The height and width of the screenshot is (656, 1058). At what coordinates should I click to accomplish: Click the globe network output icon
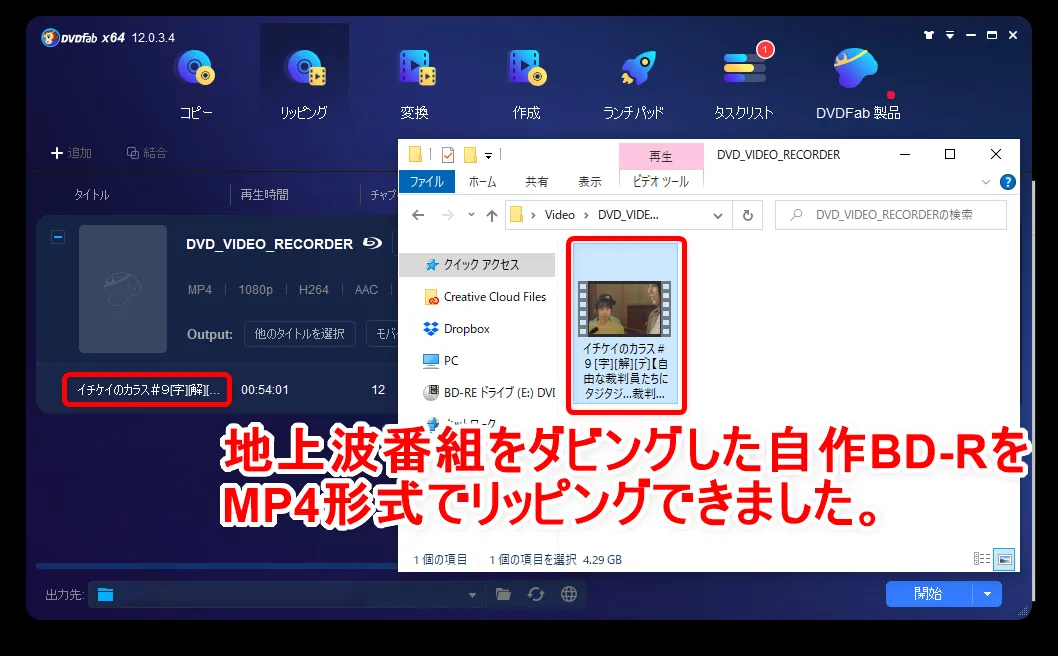(x=569, y=594)
